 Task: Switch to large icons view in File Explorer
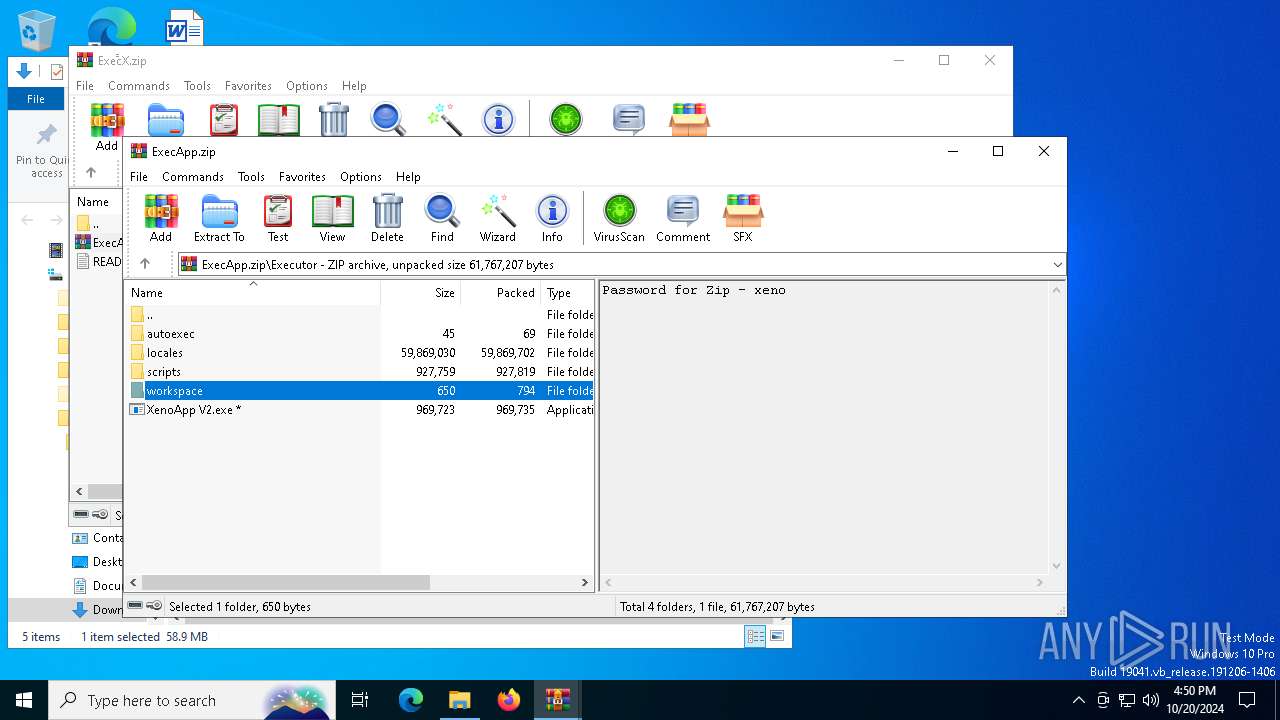(x=777, y=636)
